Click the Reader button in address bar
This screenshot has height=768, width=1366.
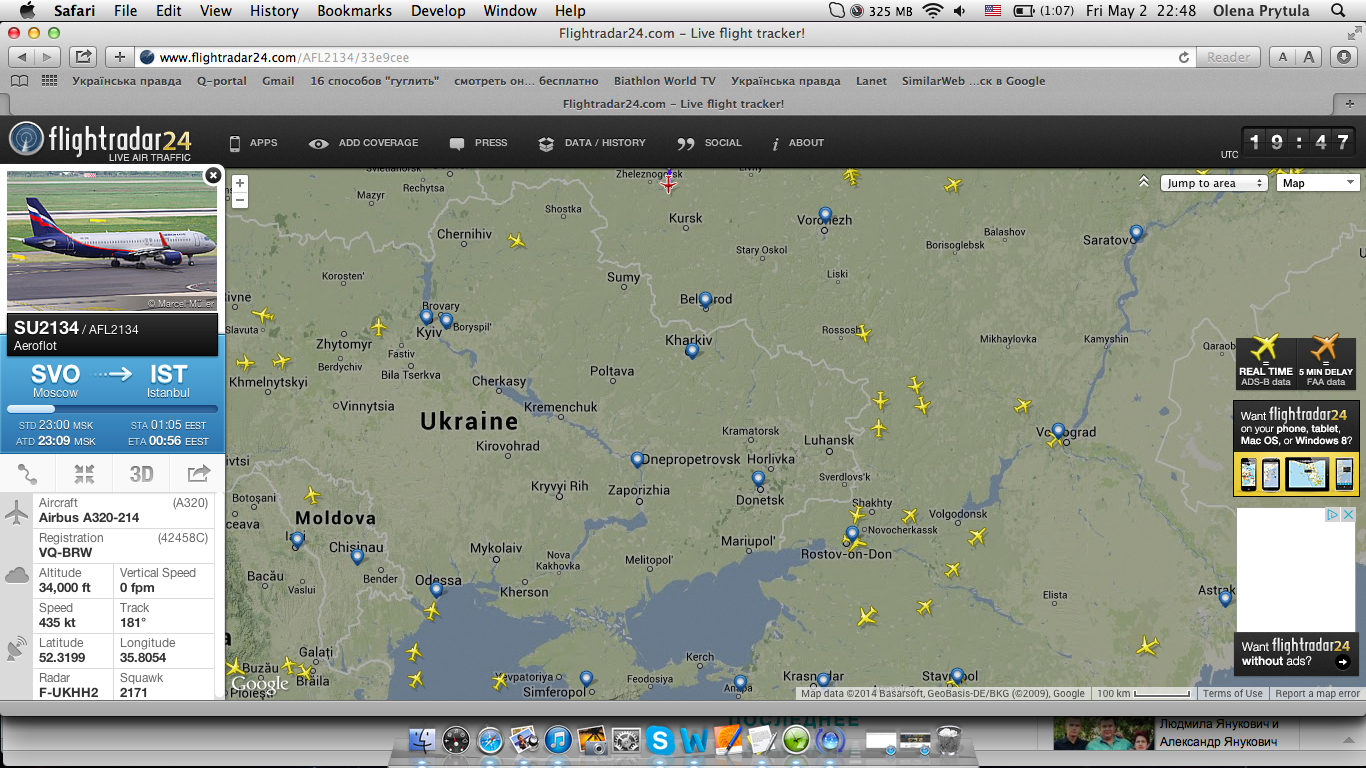click(x=1227, y=58)
